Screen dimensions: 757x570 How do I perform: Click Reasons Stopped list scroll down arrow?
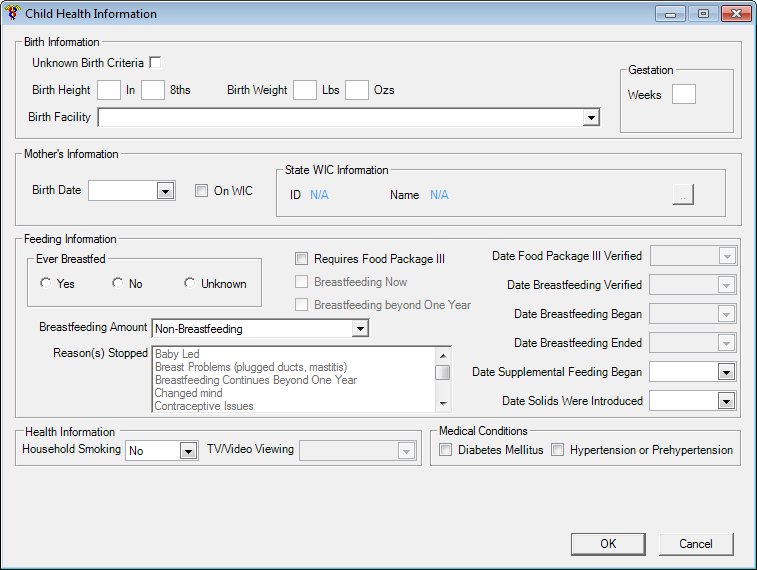(x=443, y=403)
